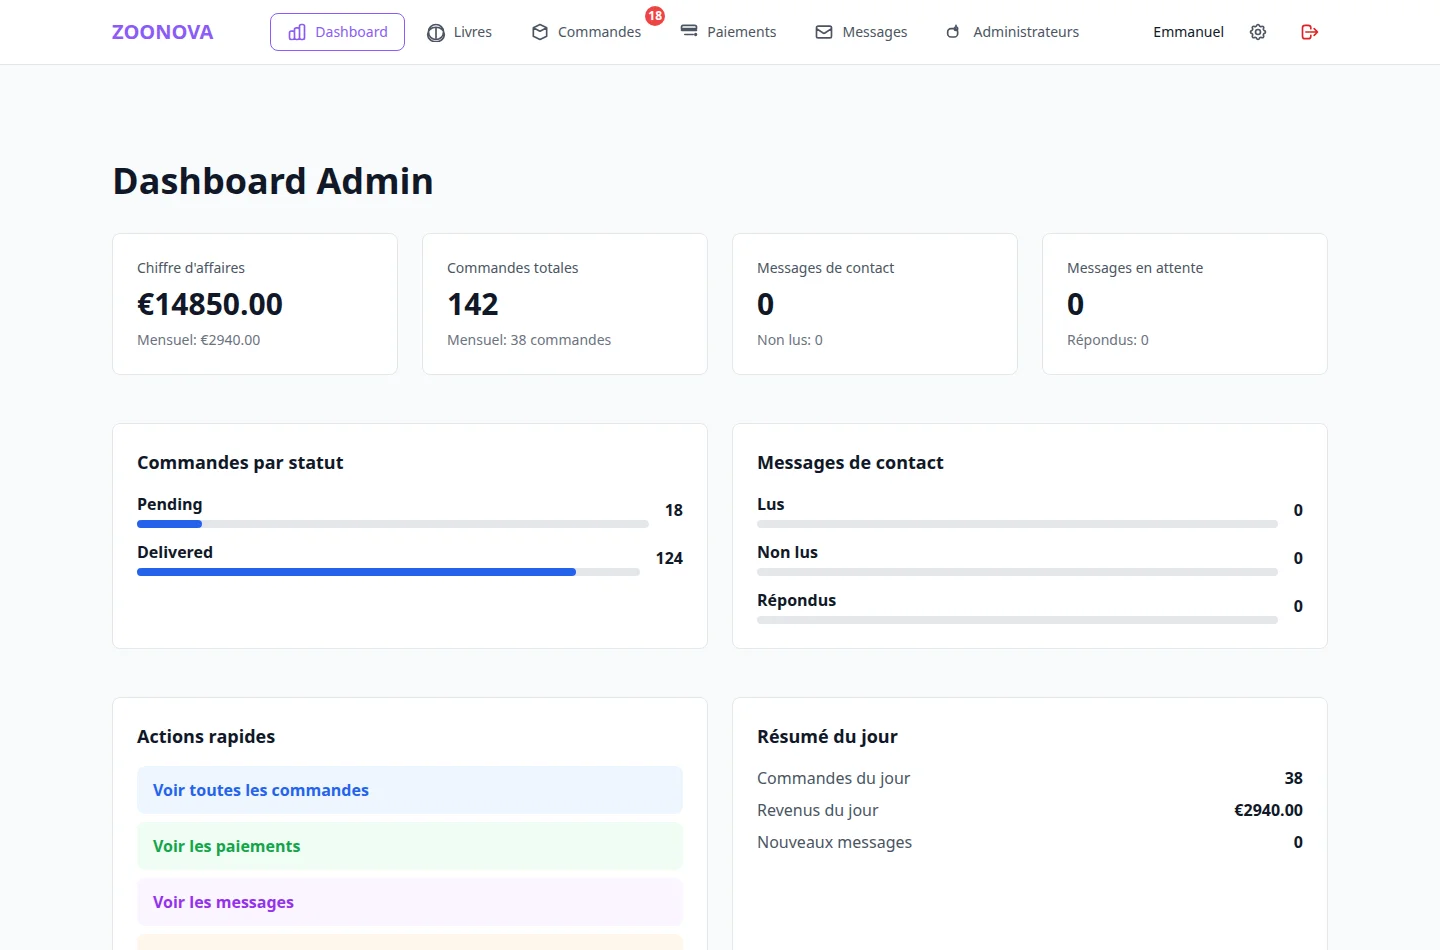Viewport: 1440px width, 950px height.
Task: Click the Messages de contact card title
Action: point(825,268)
